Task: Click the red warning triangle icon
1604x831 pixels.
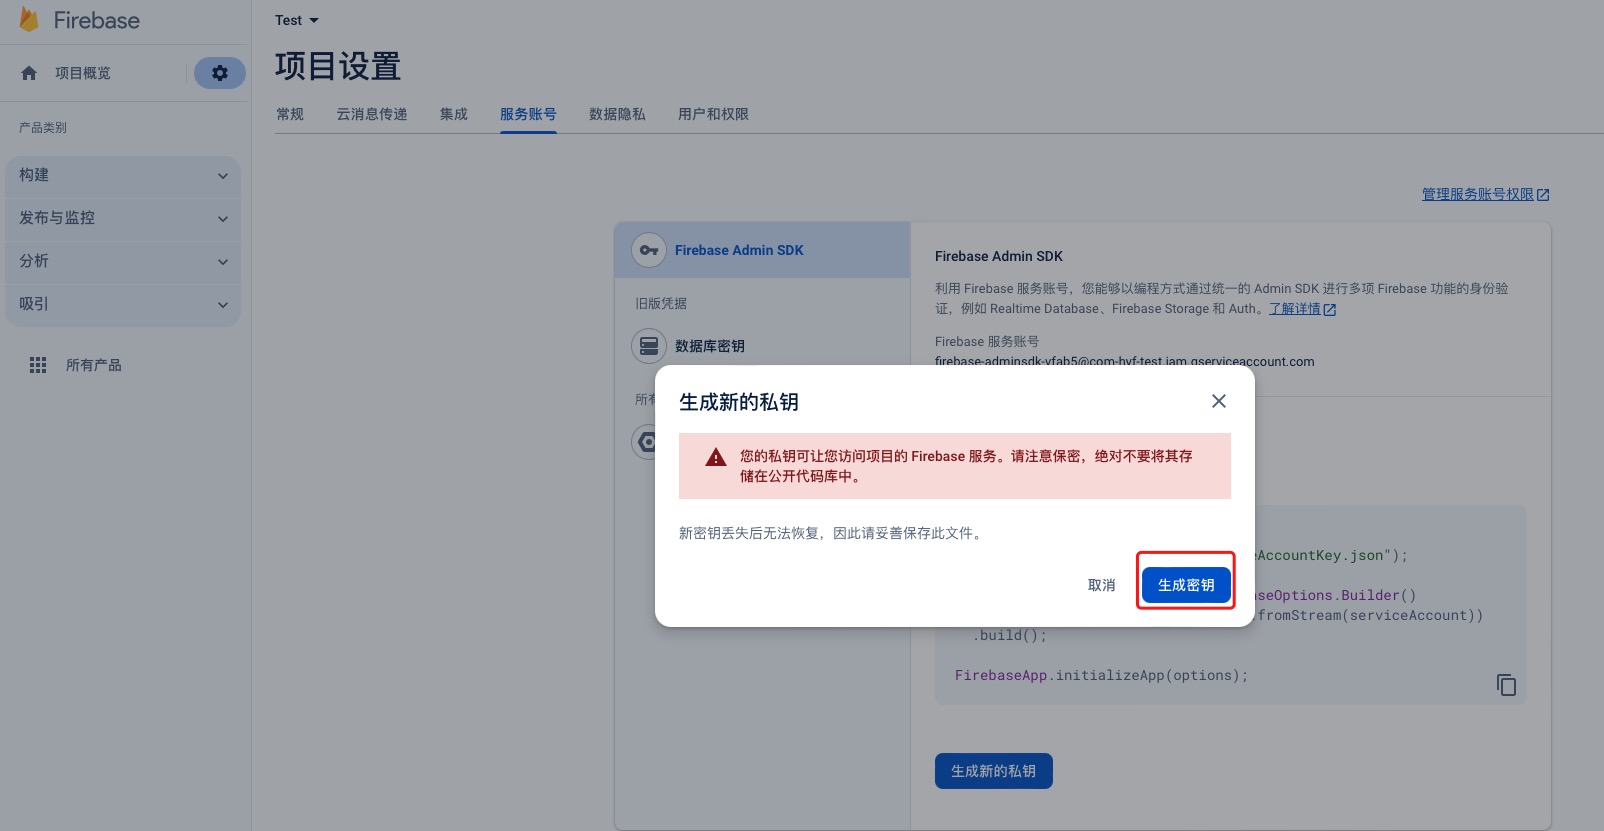Action: (716, 457)
